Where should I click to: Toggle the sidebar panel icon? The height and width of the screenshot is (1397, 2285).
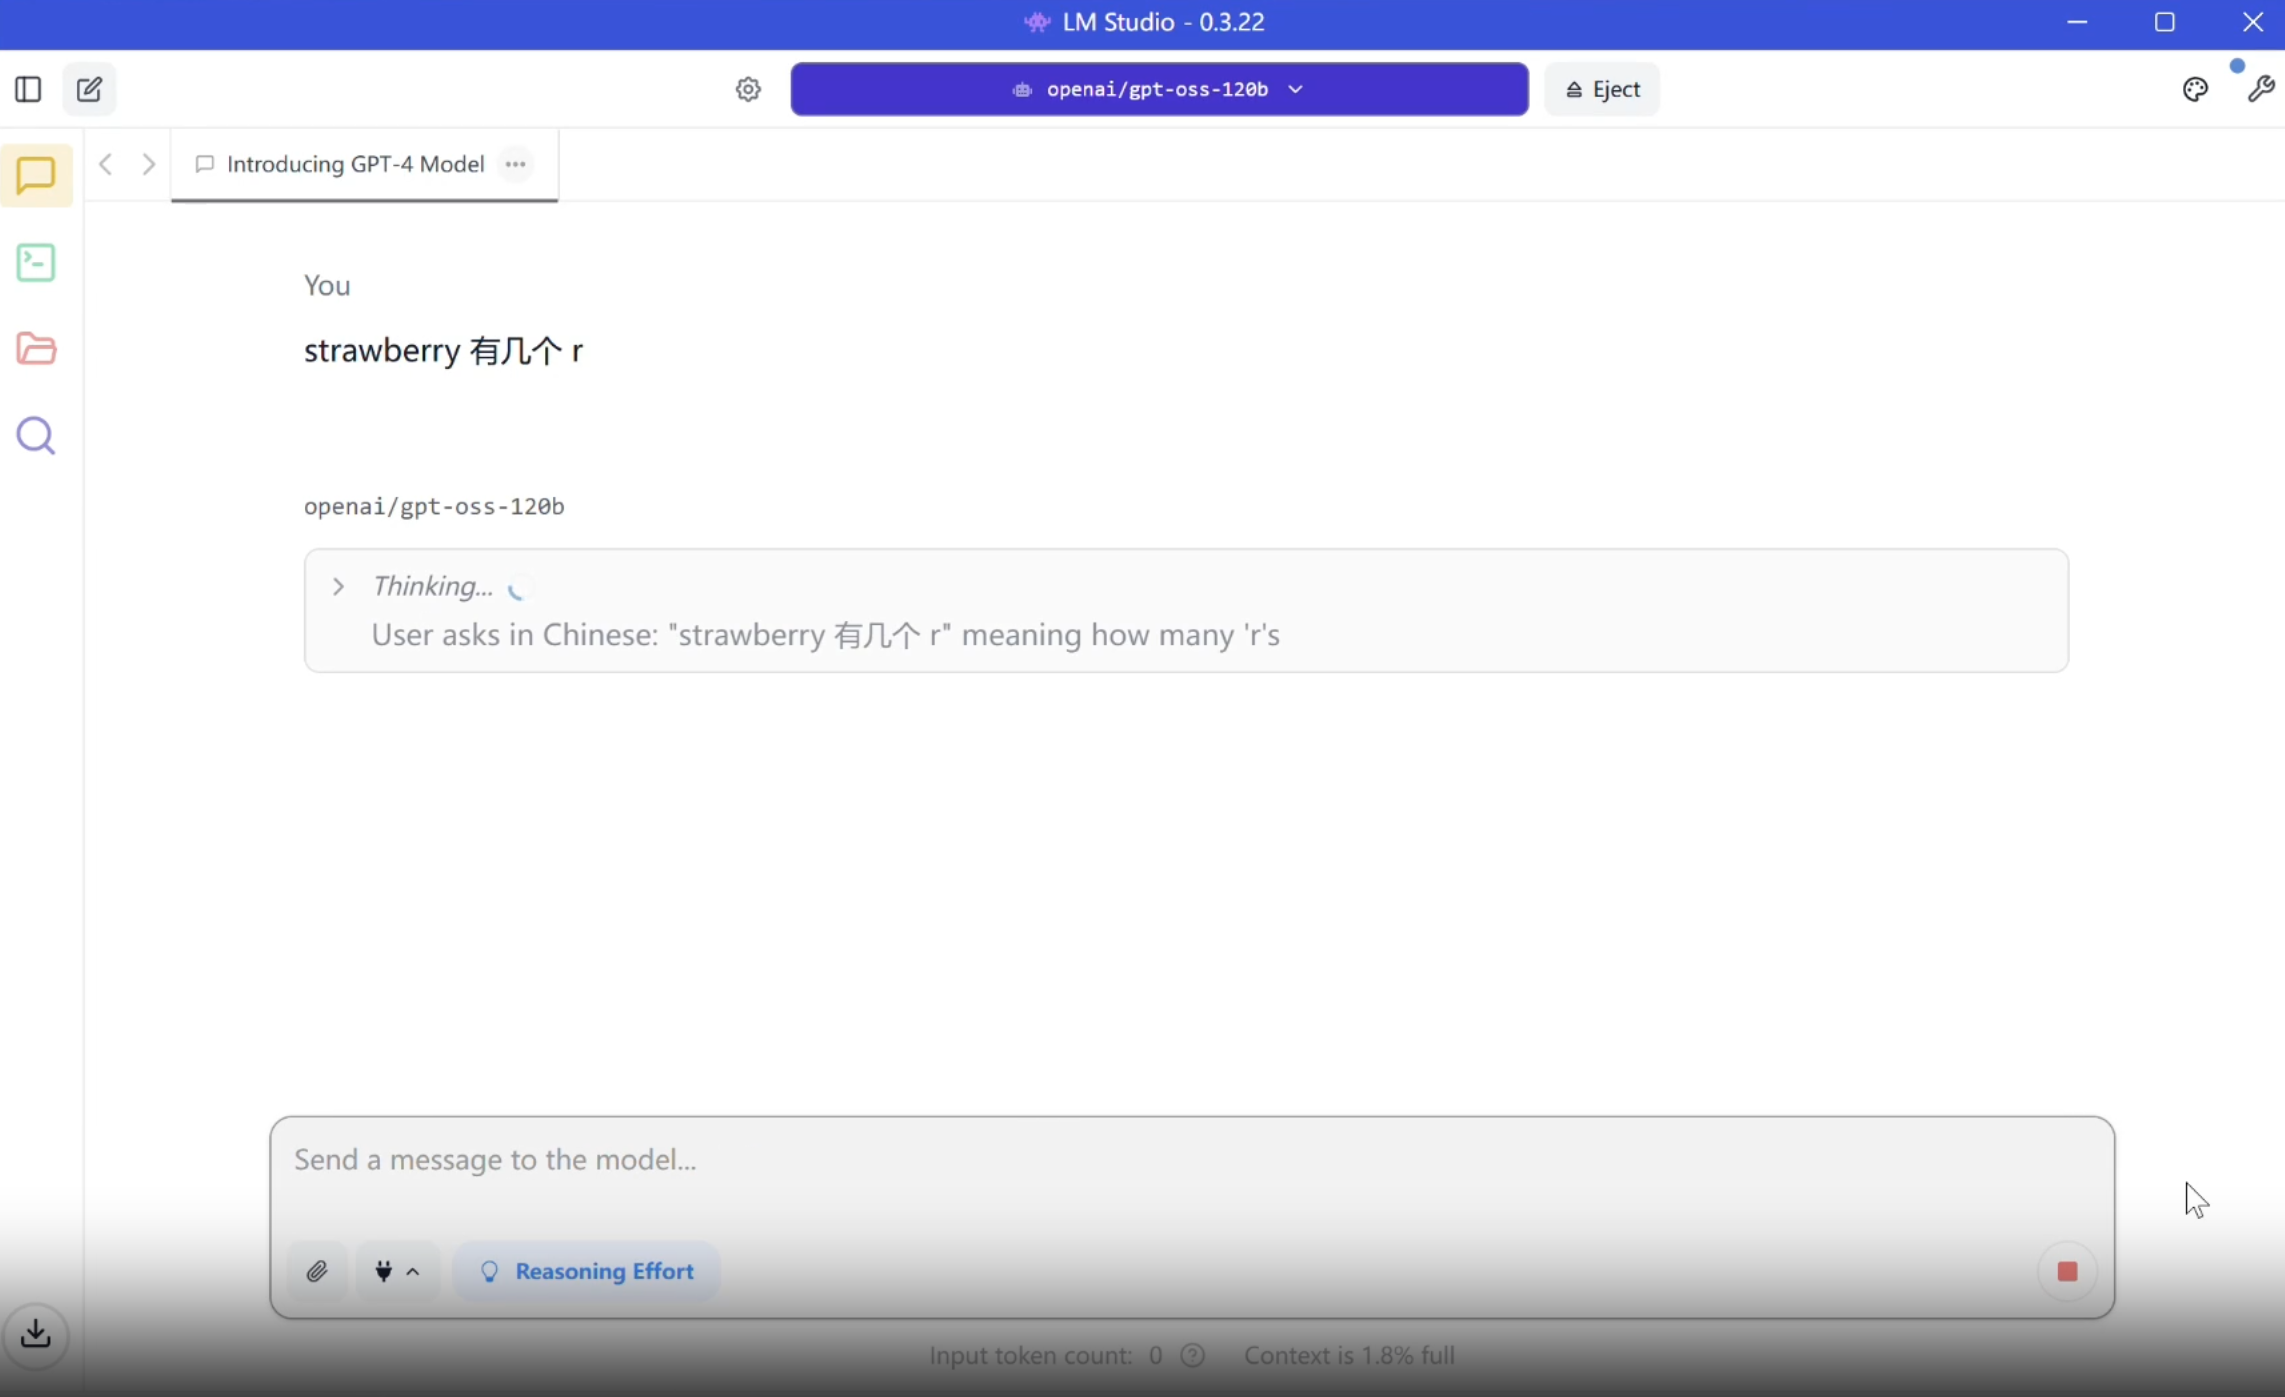(x=28, y=89)
